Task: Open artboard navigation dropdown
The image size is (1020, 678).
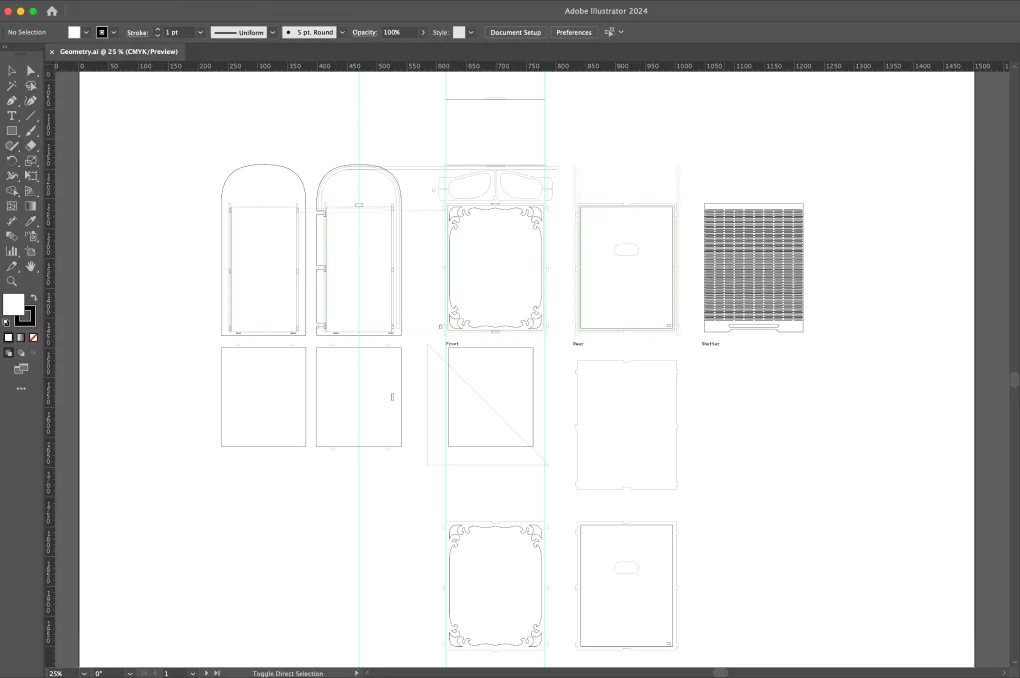Action: pos(193,673)
